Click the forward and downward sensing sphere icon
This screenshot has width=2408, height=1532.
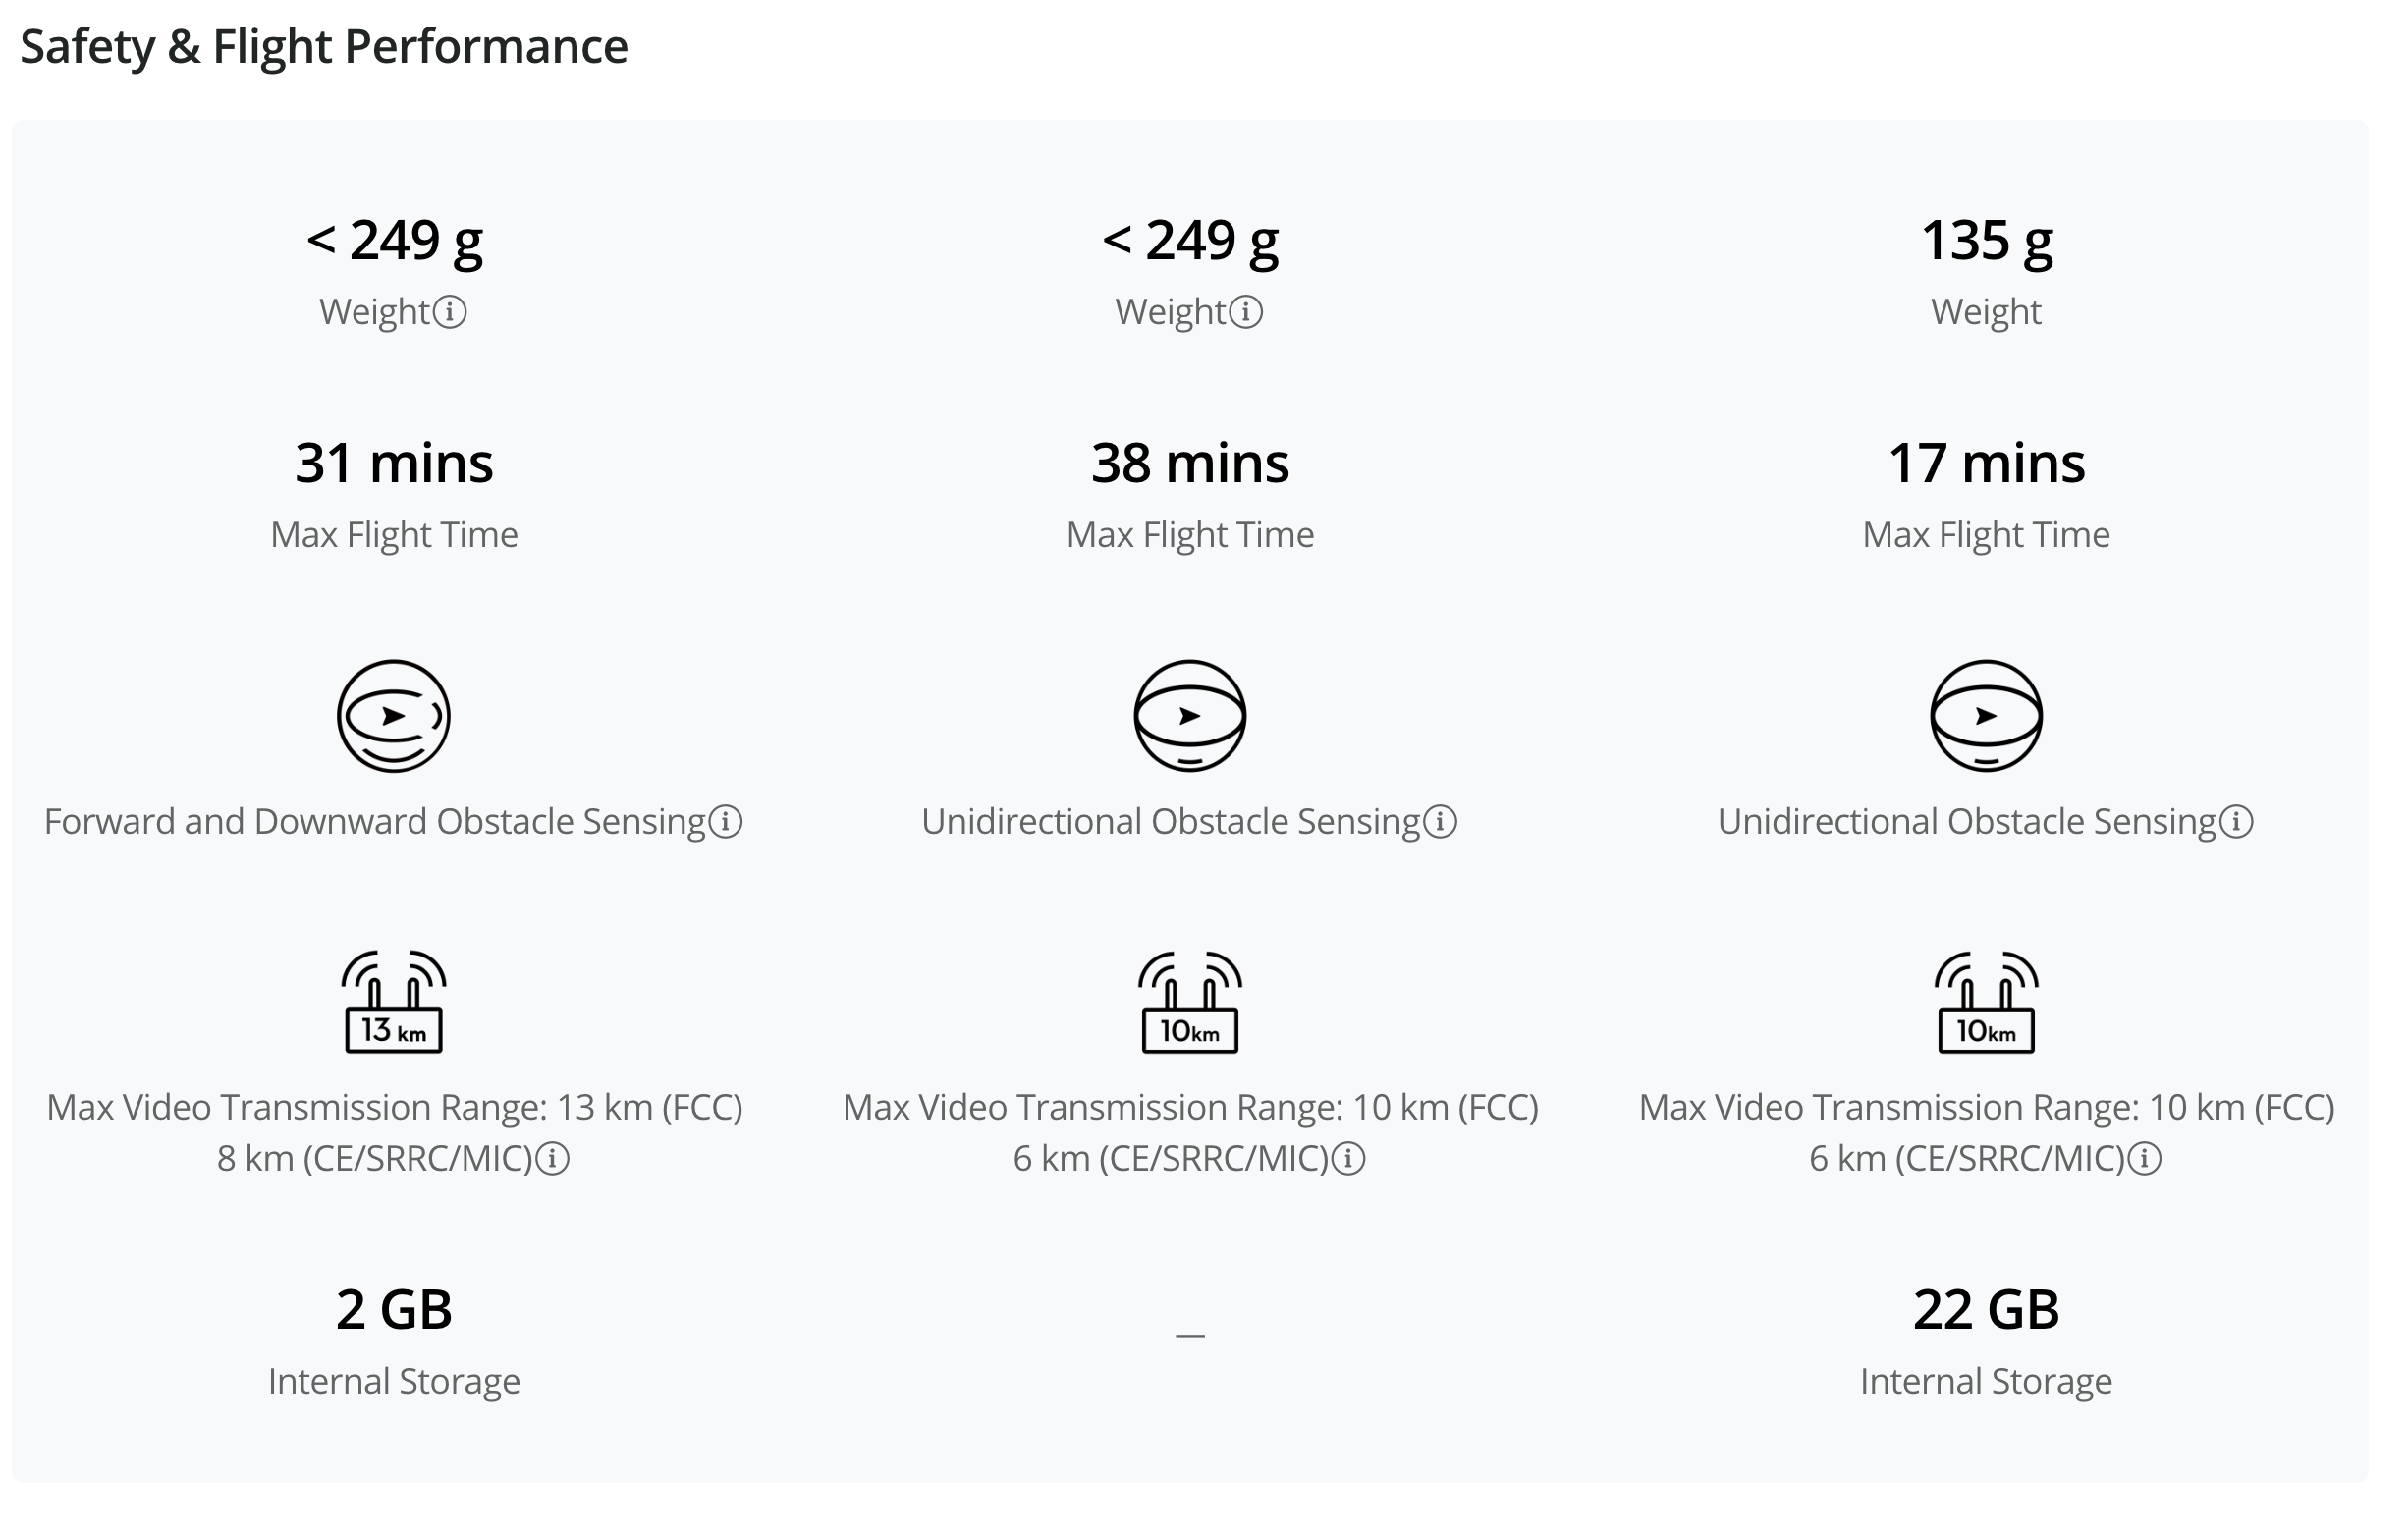394,717
